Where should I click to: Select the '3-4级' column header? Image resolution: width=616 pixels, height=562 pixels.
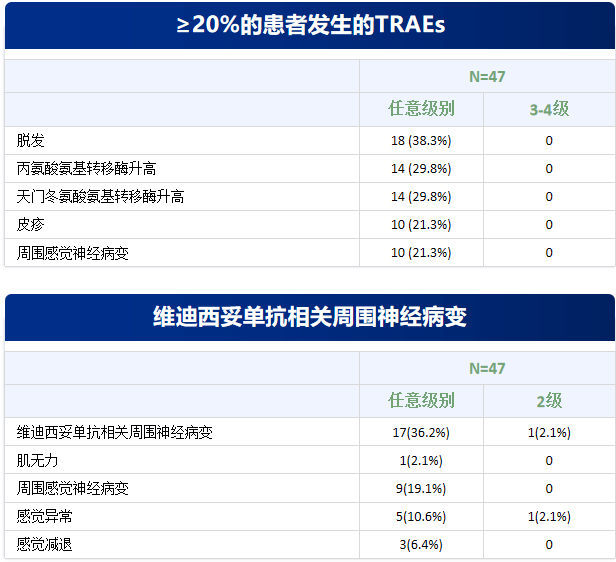[549, 109]
